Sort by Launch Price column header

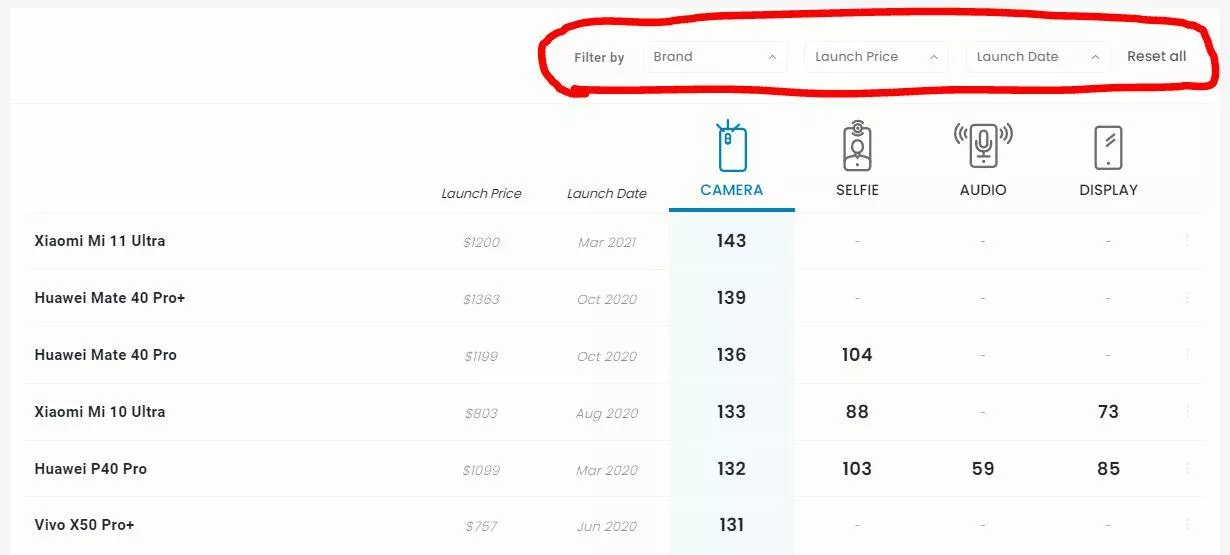click(481, 194)
